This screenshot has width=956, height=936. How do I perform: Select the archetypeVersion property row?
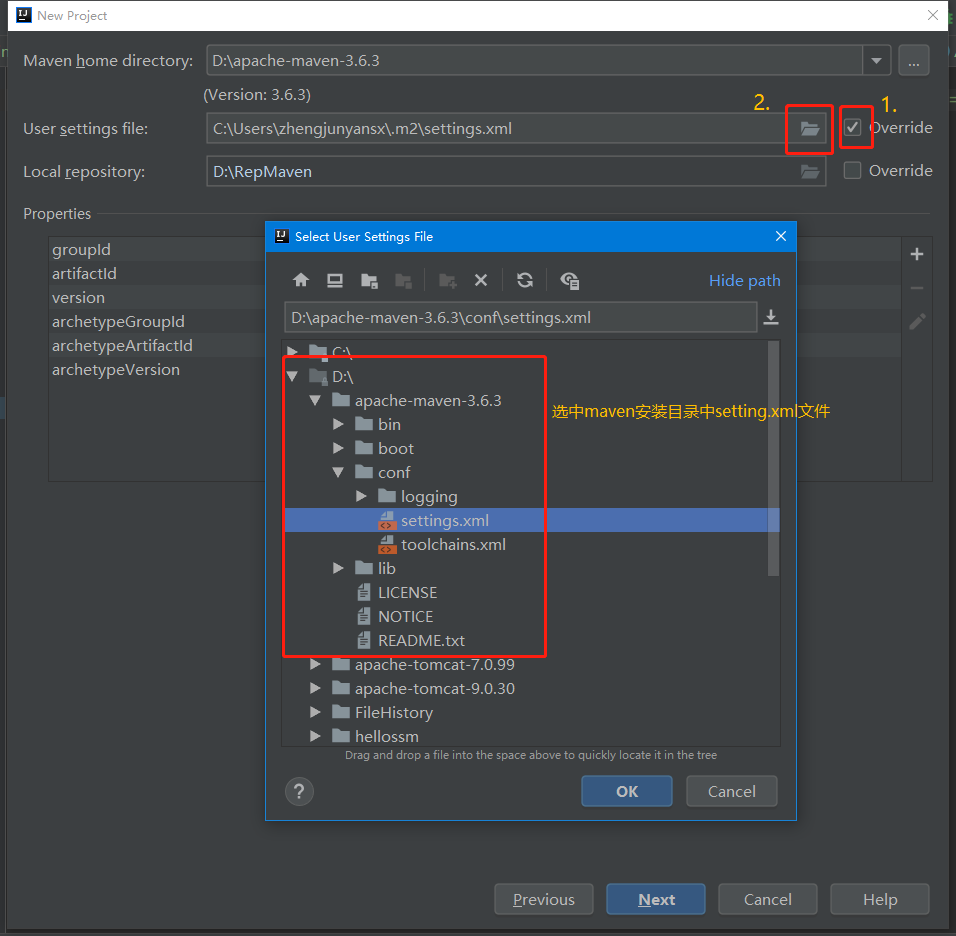pos(157,370)
